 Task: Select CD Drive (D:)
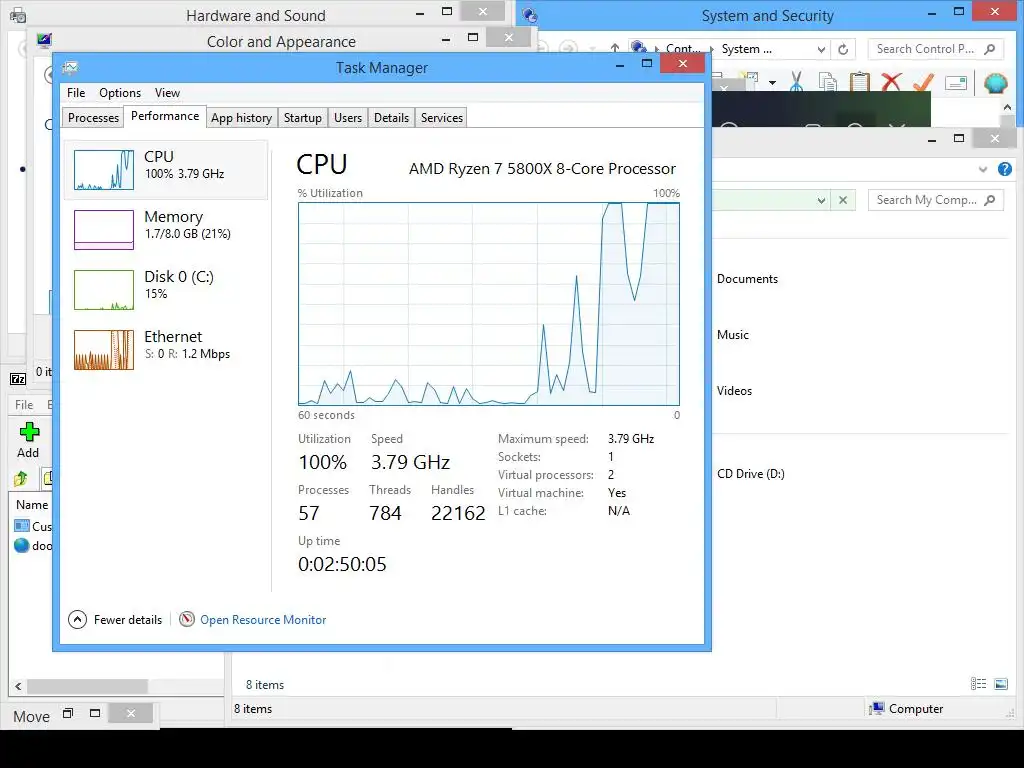click(750, 474)
